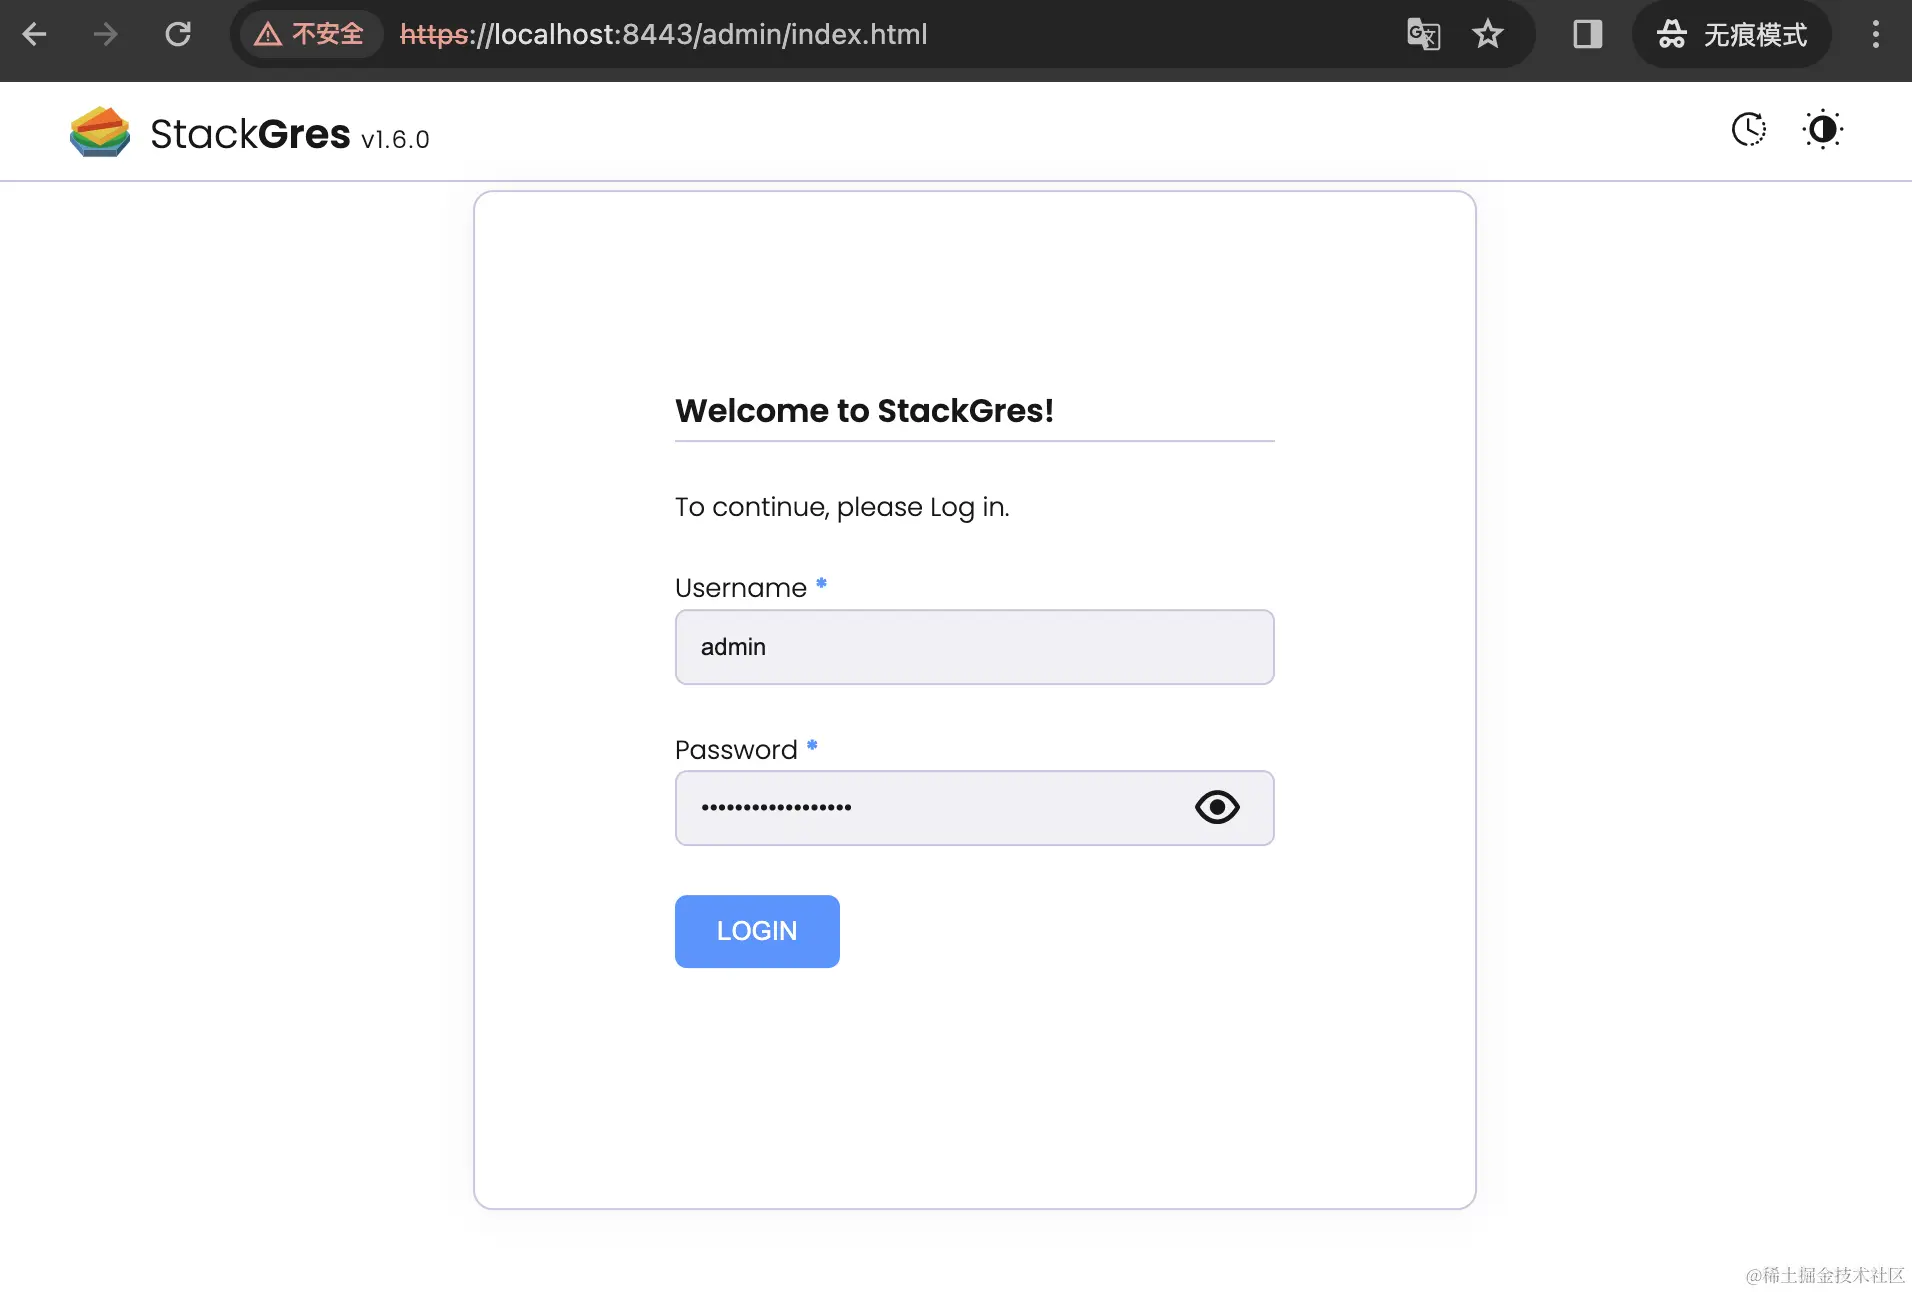
Task: Open the Google Translate page icon
Action: [1423, 34]
